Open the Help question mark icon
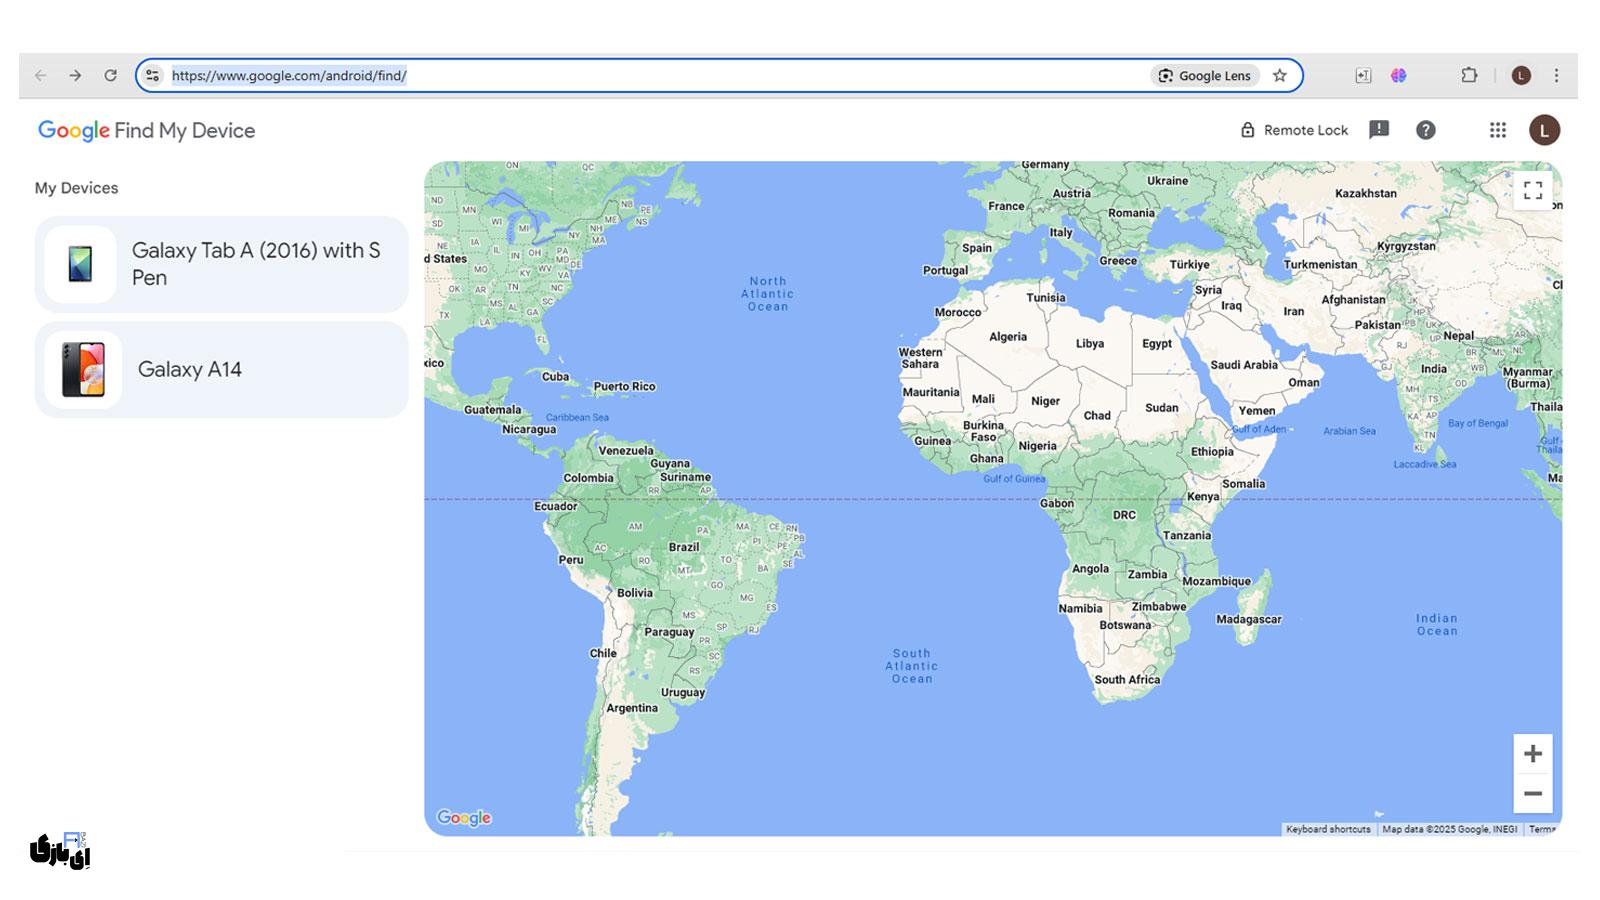 pyautogui.click(x=1426, y=130)
